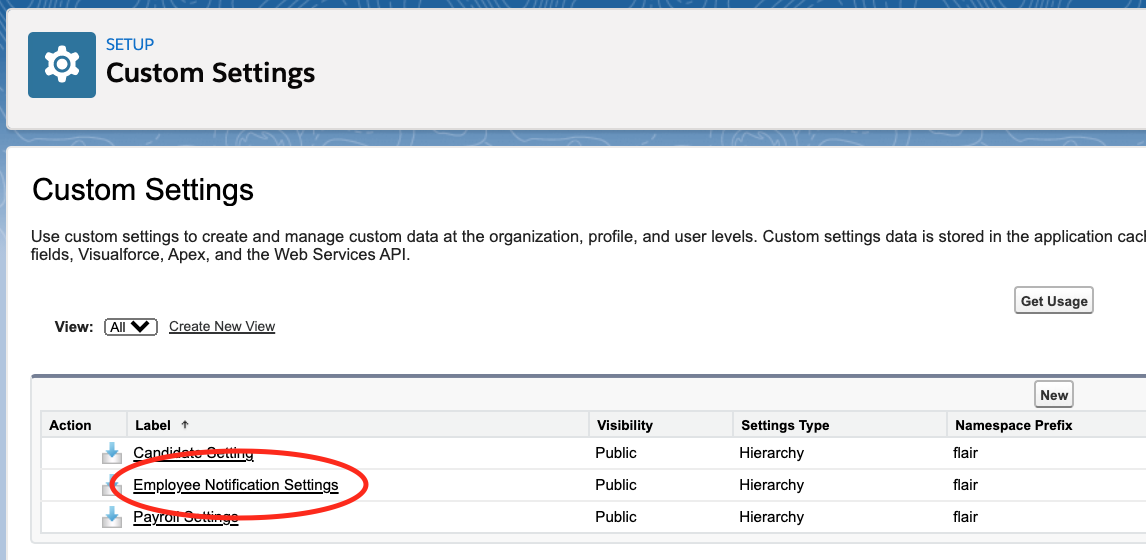
Task: Click the Namespace Prefix column header
Action: pyautogui.click(x=1014, y=425)
